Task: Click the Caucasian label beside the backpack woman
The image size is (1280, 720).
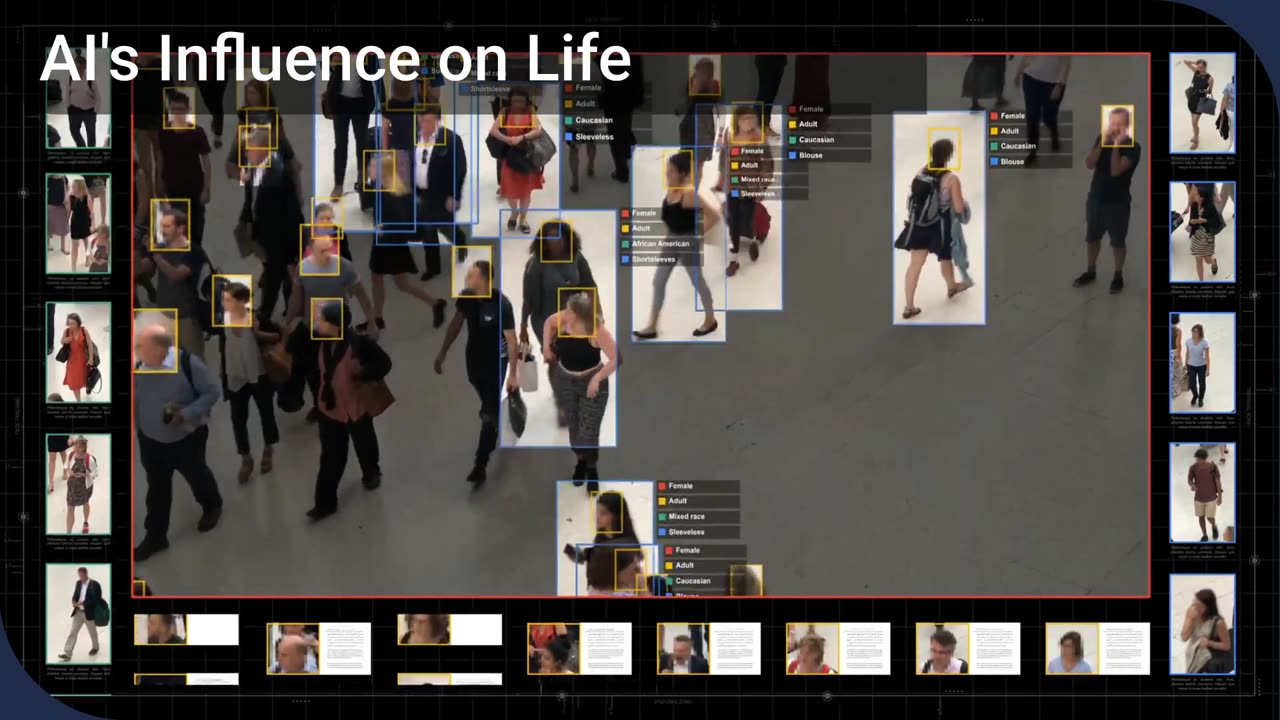Action: (x=1018, y=146)
